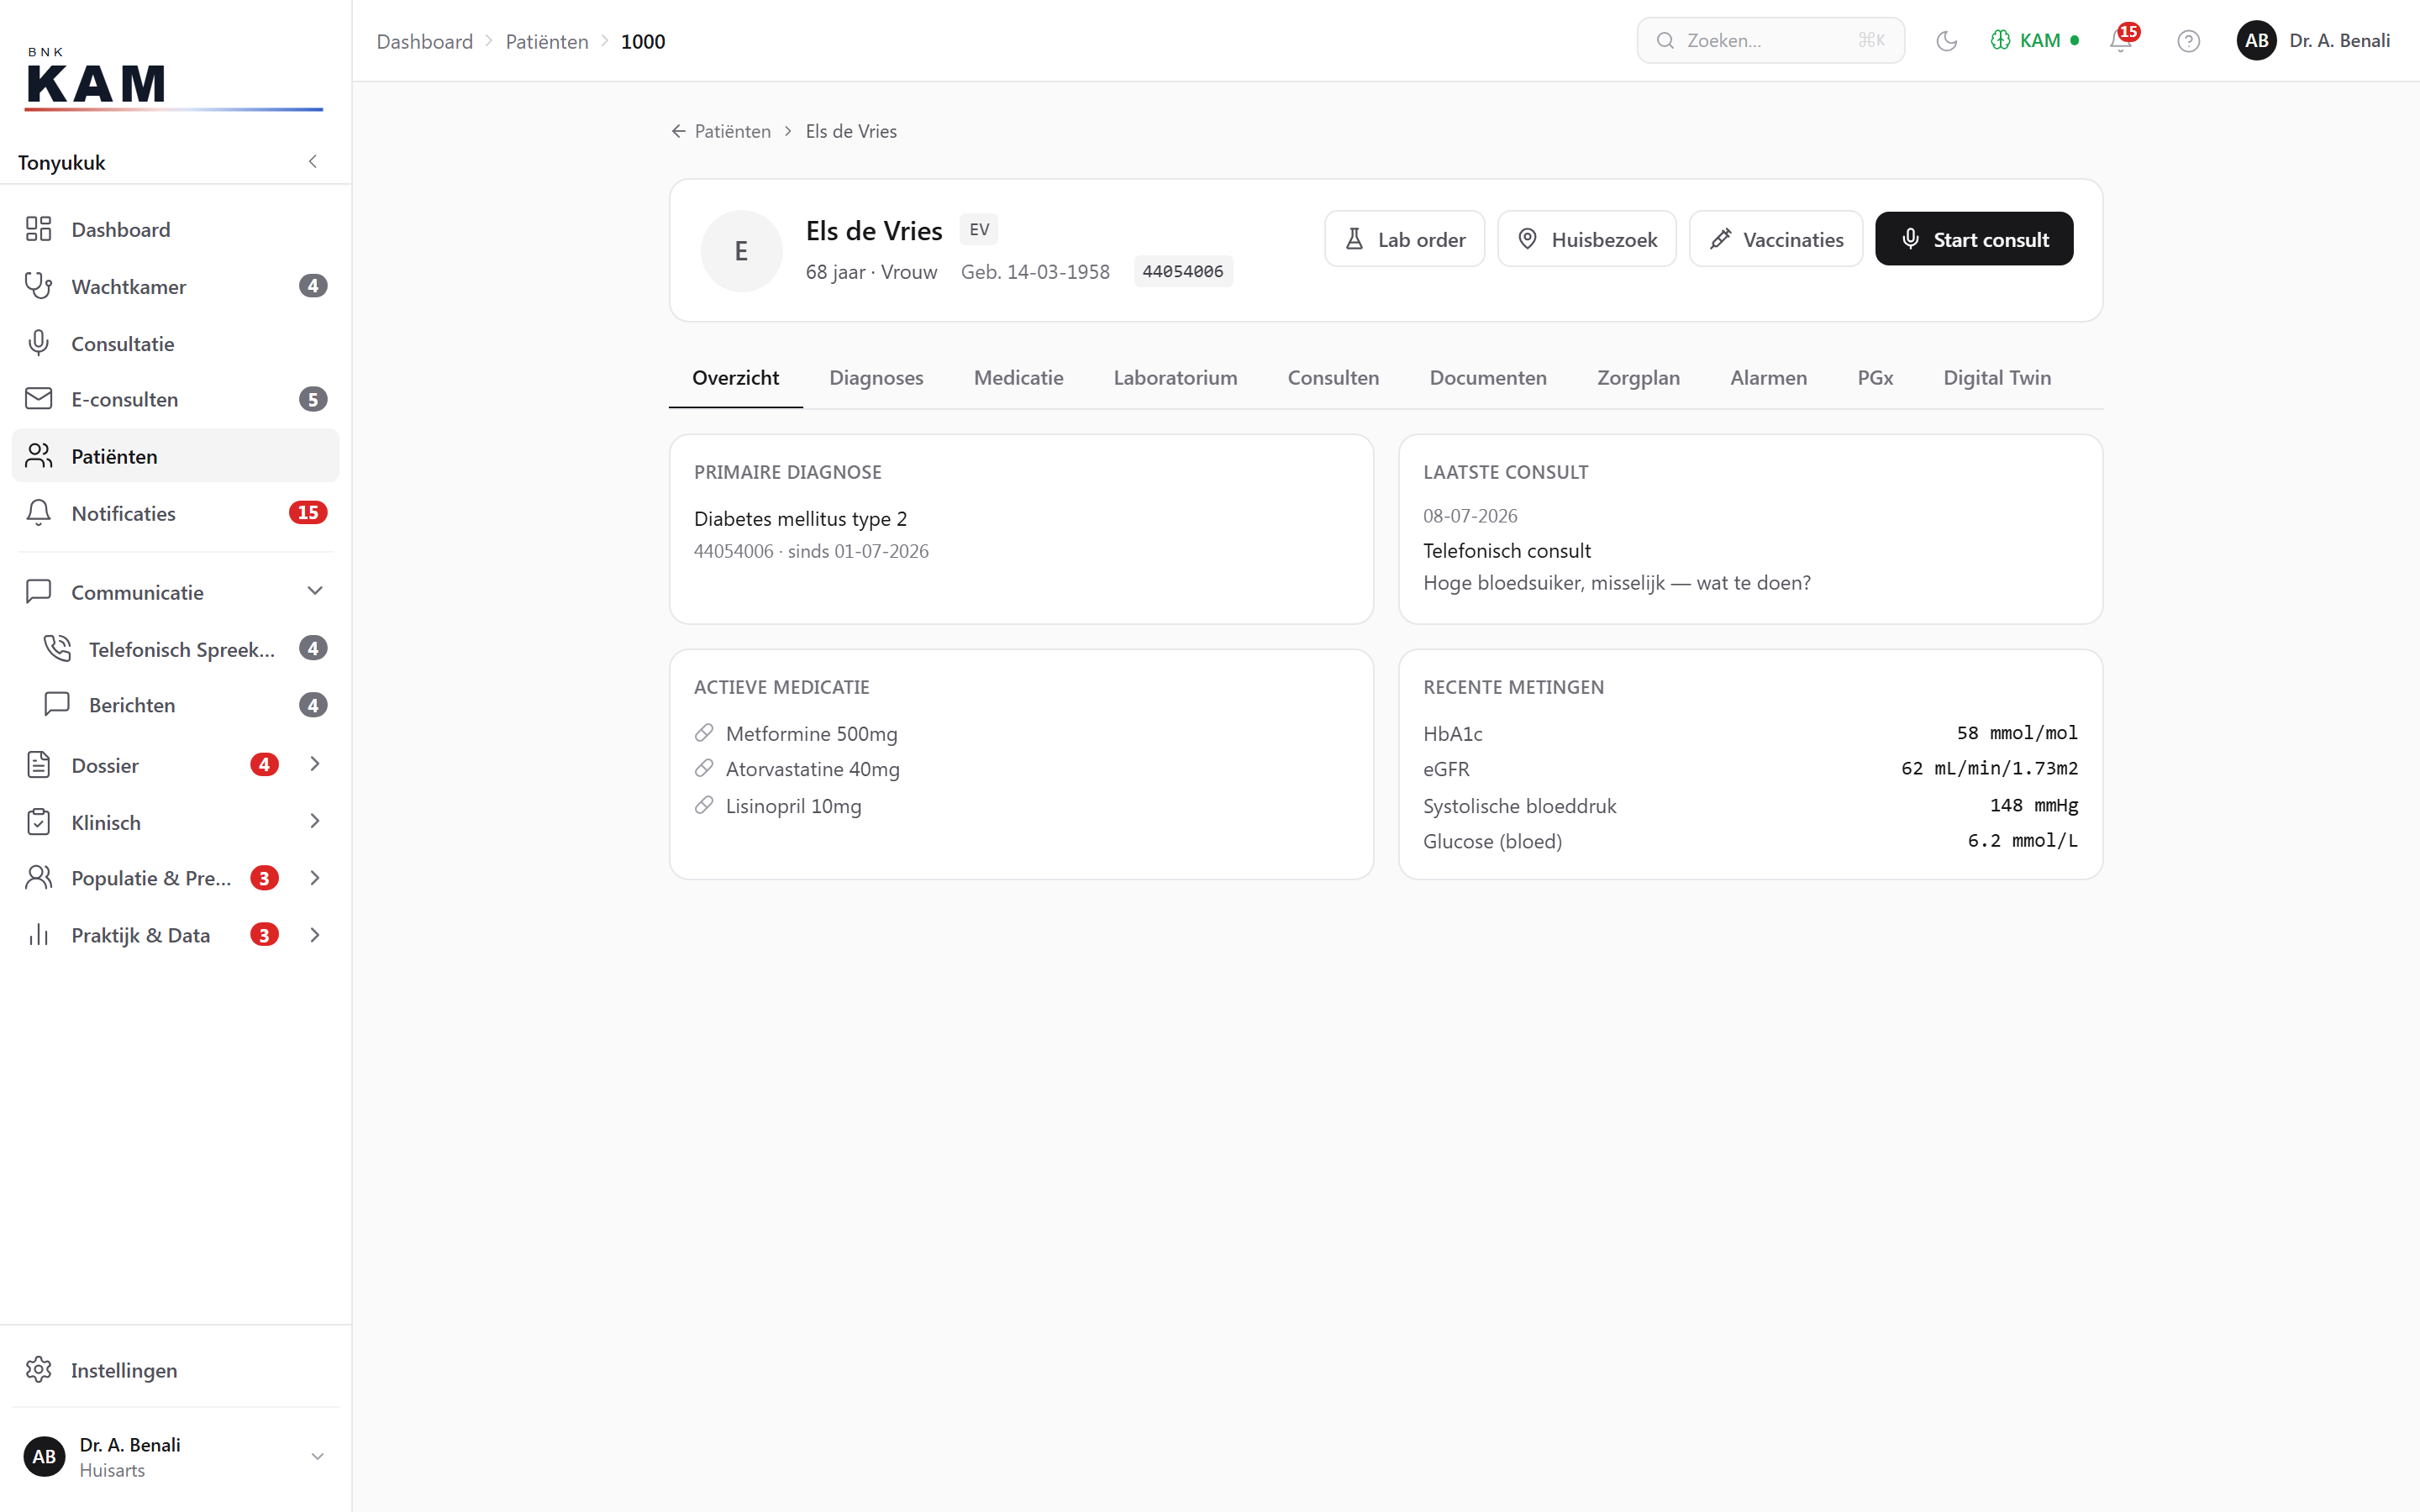
Task: Open Wachtkamer via the stethoscope icon
Action: point(38,286)
